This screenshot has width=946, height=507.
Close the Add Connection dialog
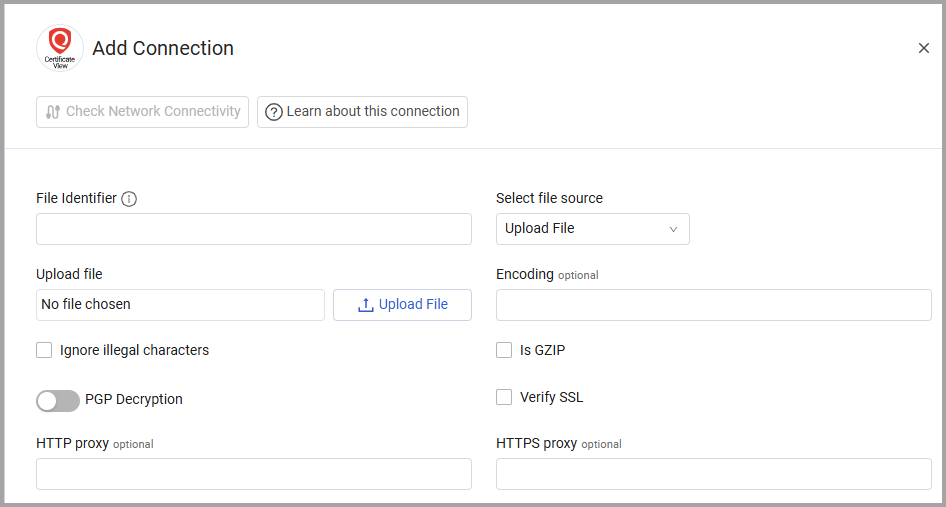pos(923,48)
